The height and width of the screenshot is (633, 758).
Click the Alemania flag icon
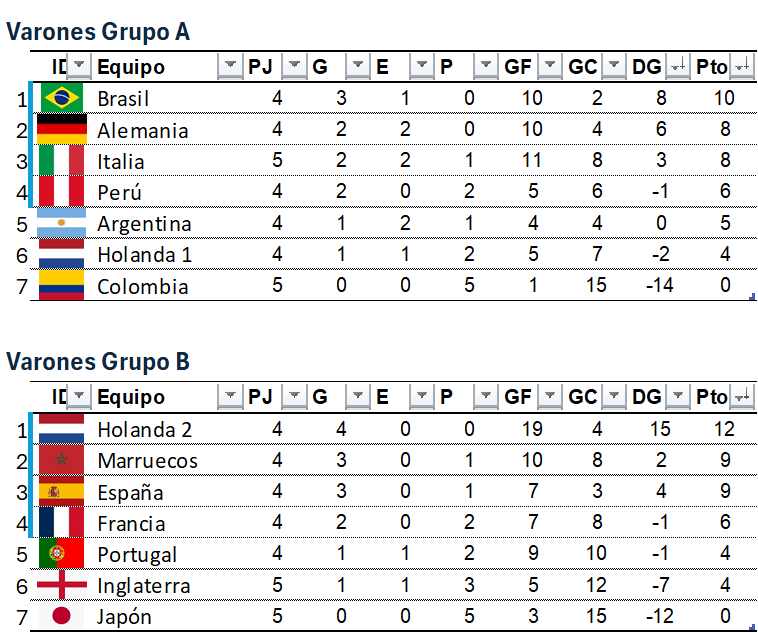click(x=62, y=129)
